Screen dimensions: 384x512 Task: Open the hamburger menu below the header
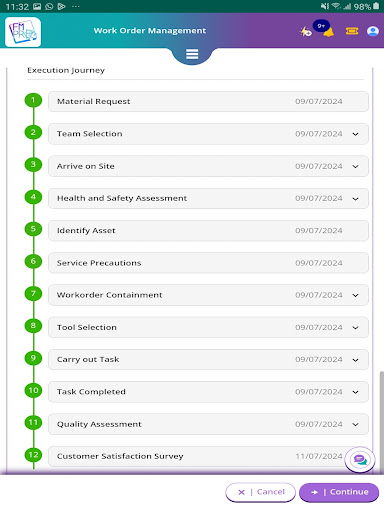point(192,54)
